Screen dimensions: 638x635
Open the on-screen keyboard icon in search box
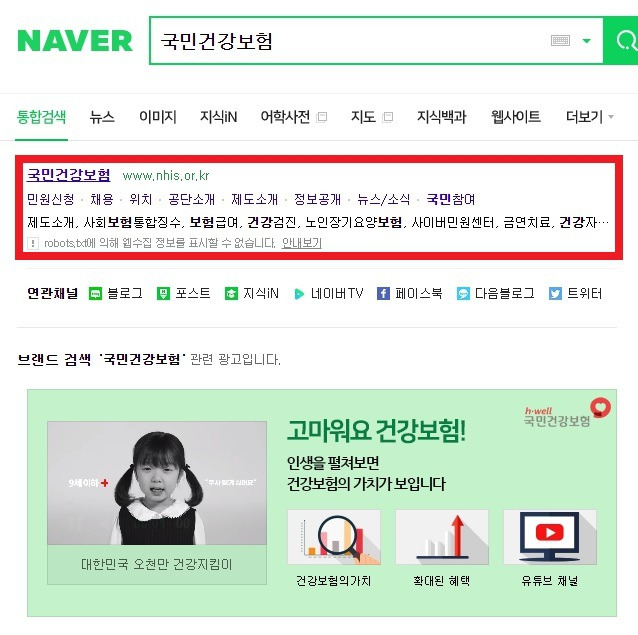pyautogui.click(x=560, y=40)
